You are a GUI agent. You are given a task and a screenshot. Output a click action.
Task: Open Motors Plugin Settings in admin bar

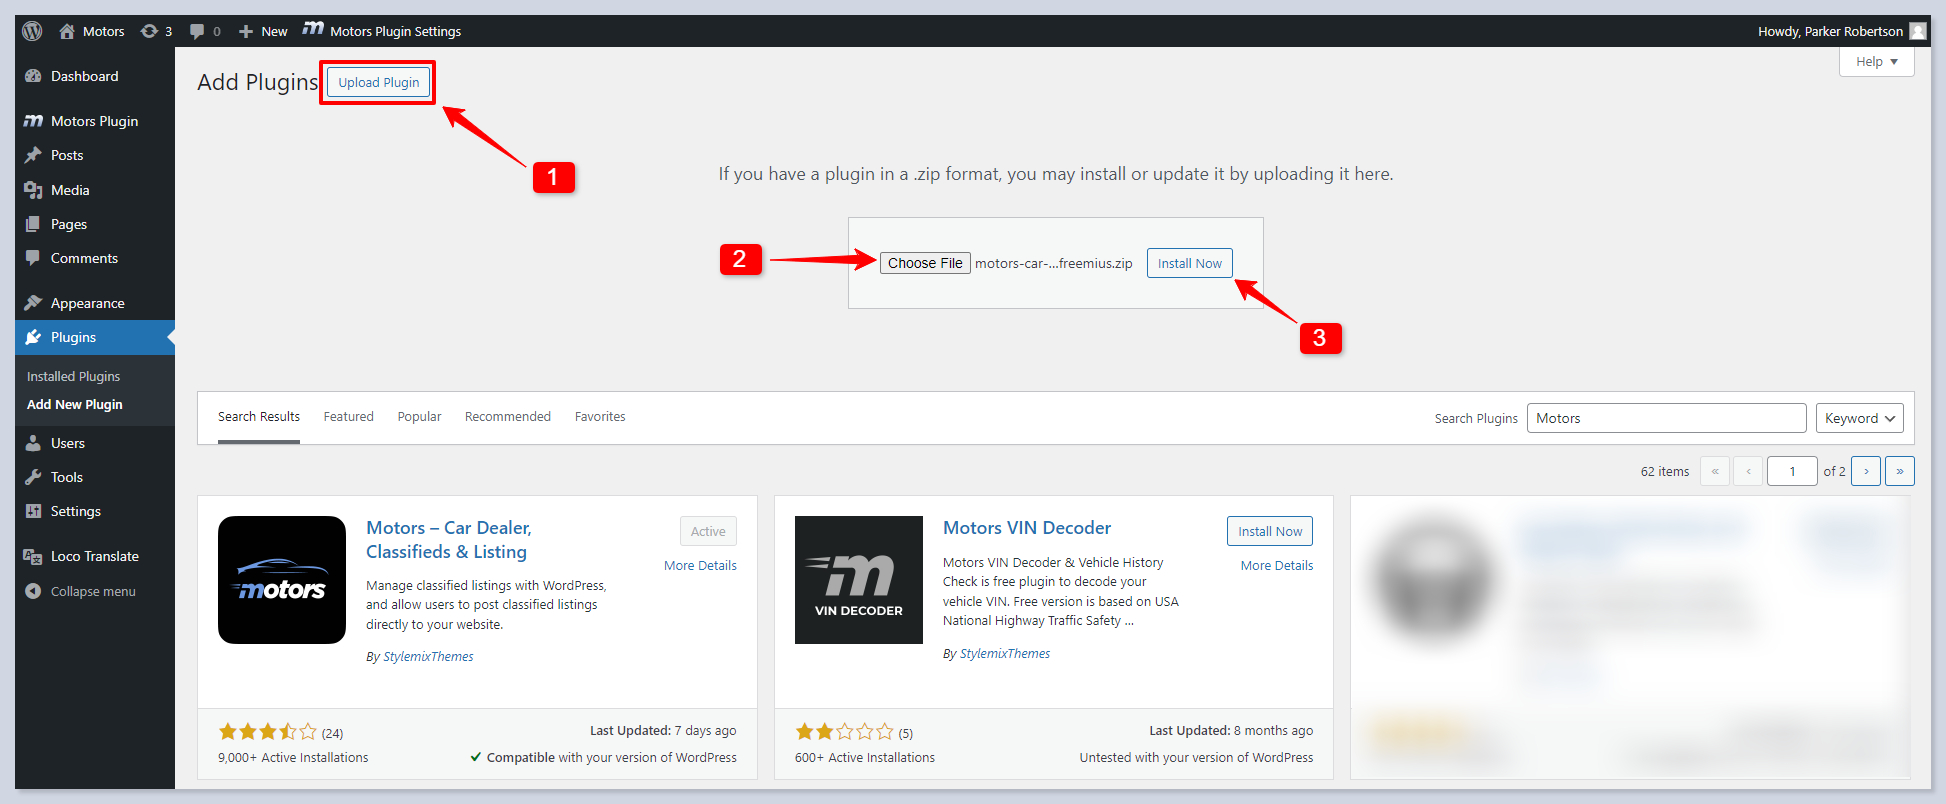pos(382,31)
